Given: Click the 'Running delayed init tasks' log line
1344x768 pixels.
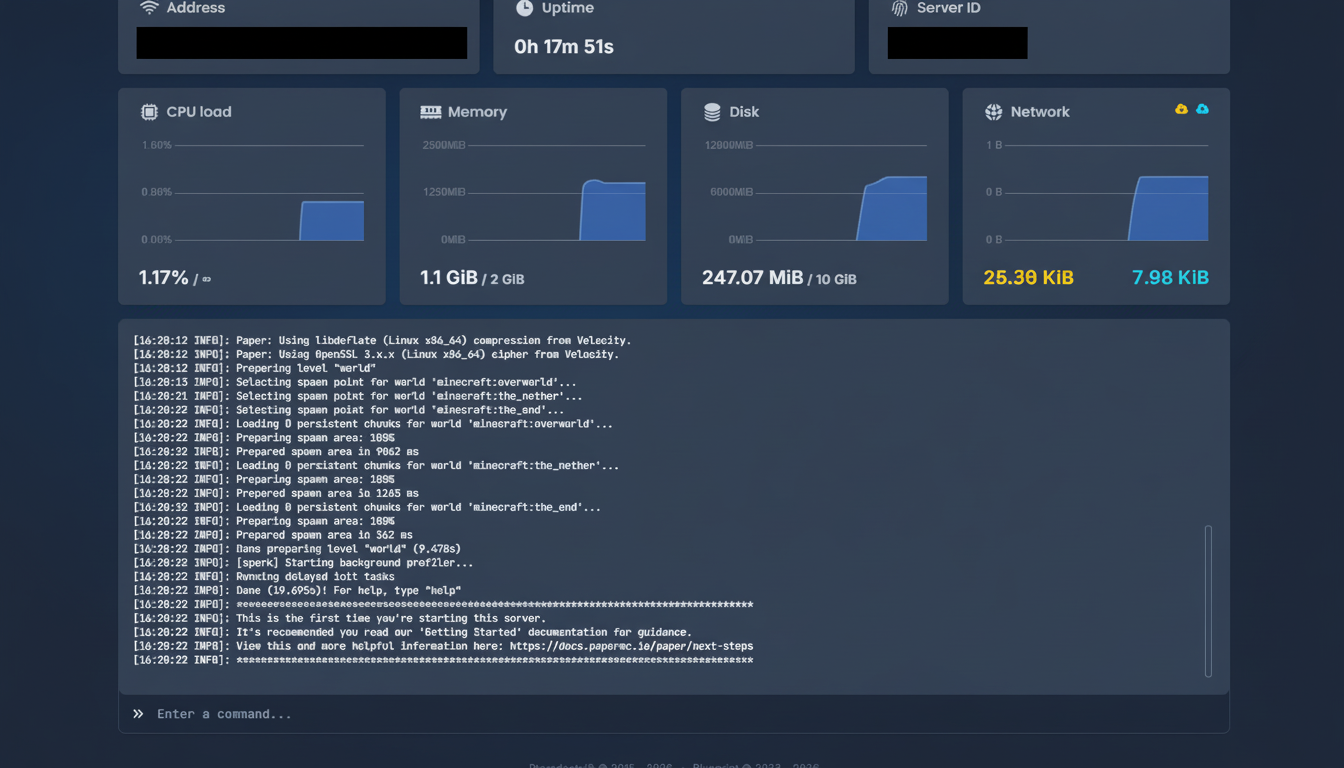Looking at the screenshot, I should tap(264, 578).
